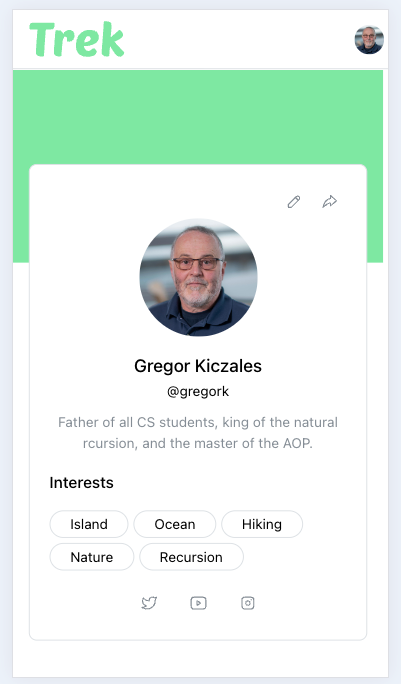This screenshot has height=684, width=401.
Task: Click the Trek logo in header
Action: [x=77, y=40]
